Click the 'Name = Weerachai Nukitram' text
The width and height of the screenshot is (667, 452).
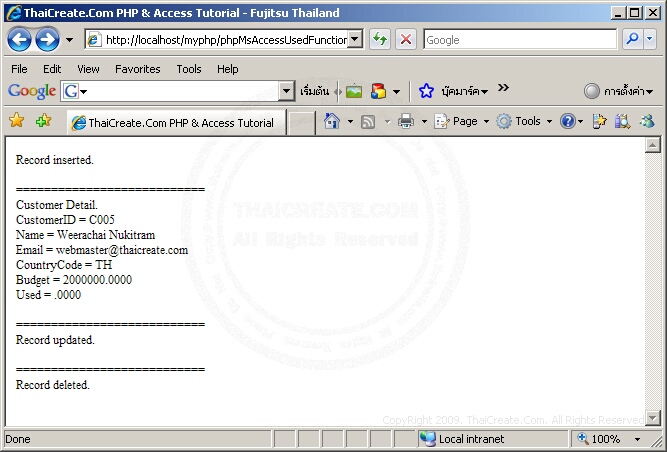tap(86, 235)
